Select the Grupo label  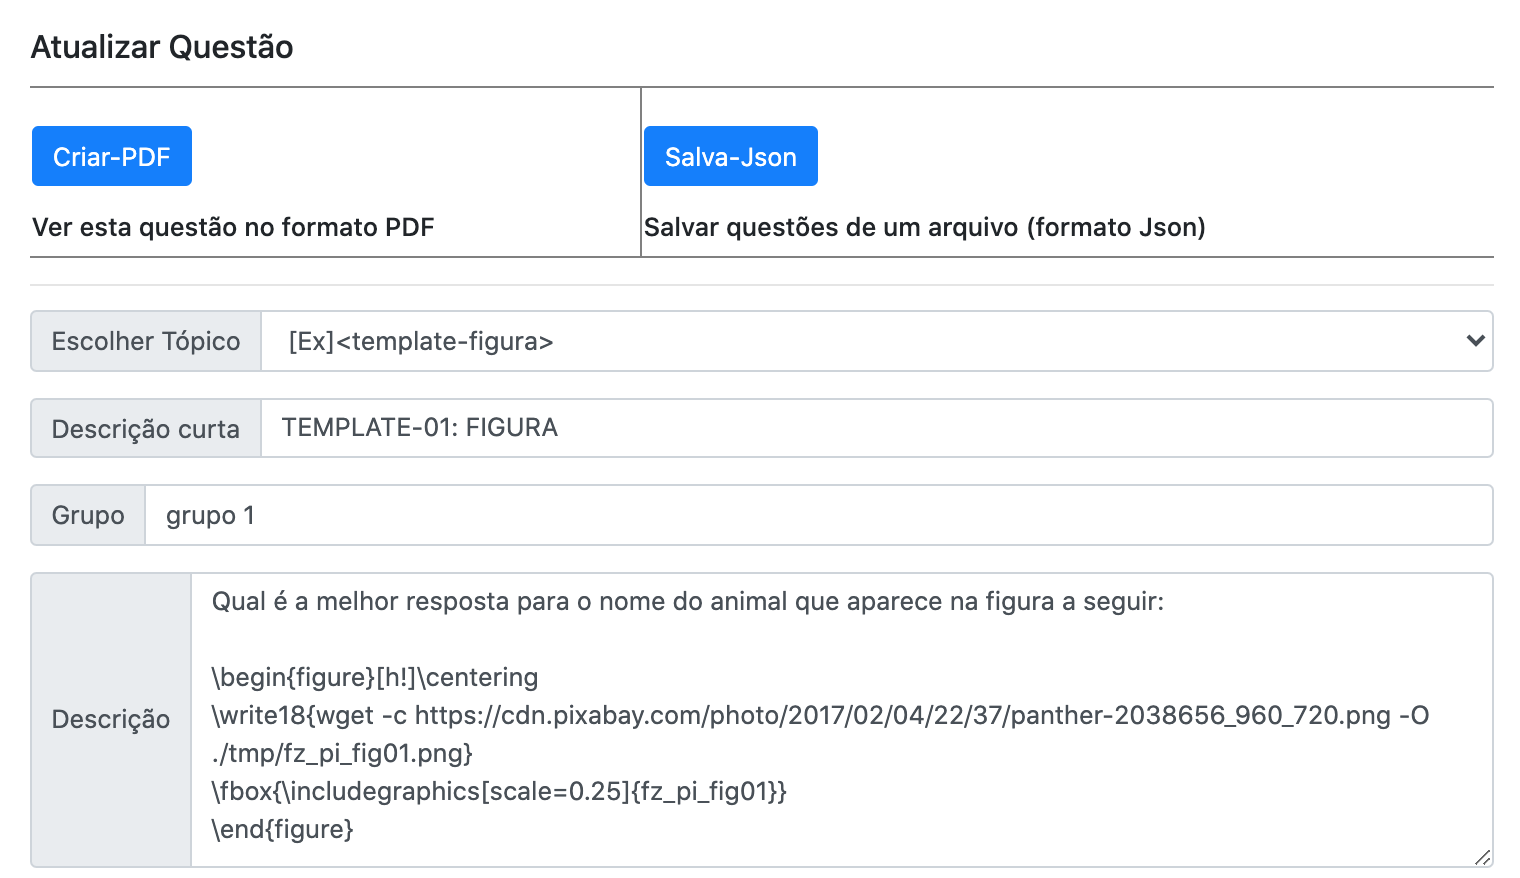pyautogui.click(x=88, y=515)
